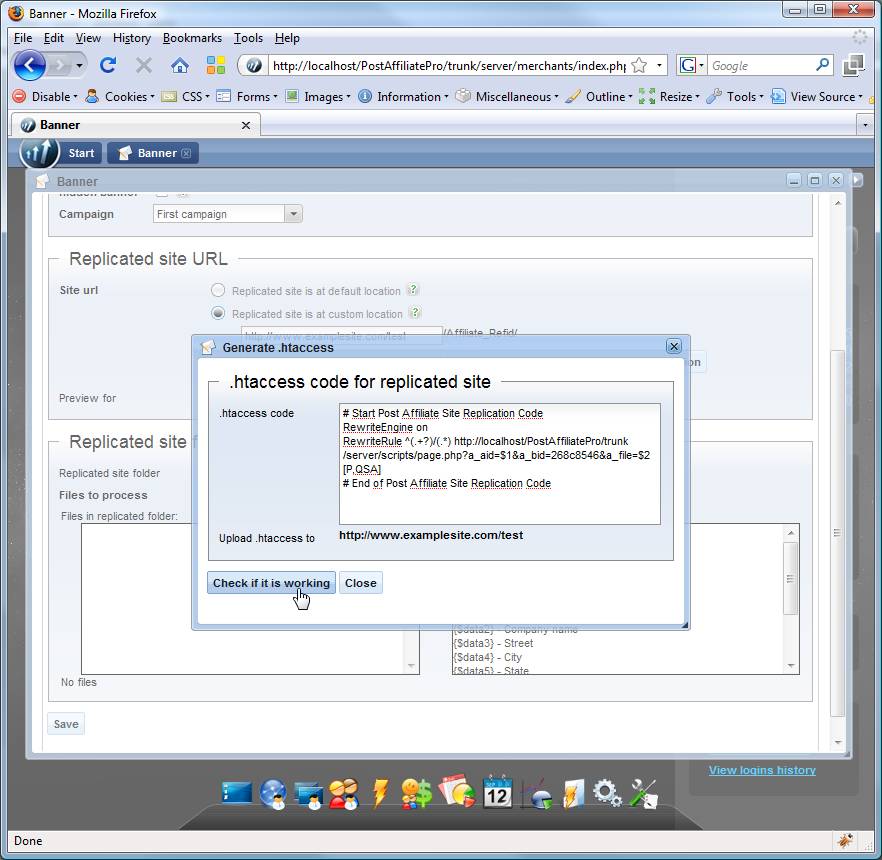882x860 pixels.
Task: Click the '{$data3} - Street' list entry
Action: [x=493, y=643]
